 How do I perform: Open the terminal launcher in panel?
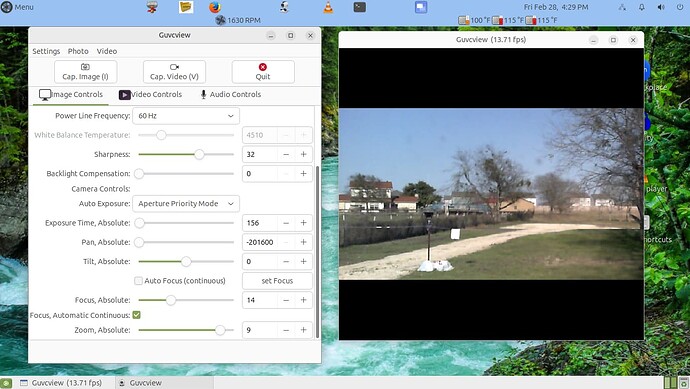pos(360,7)
